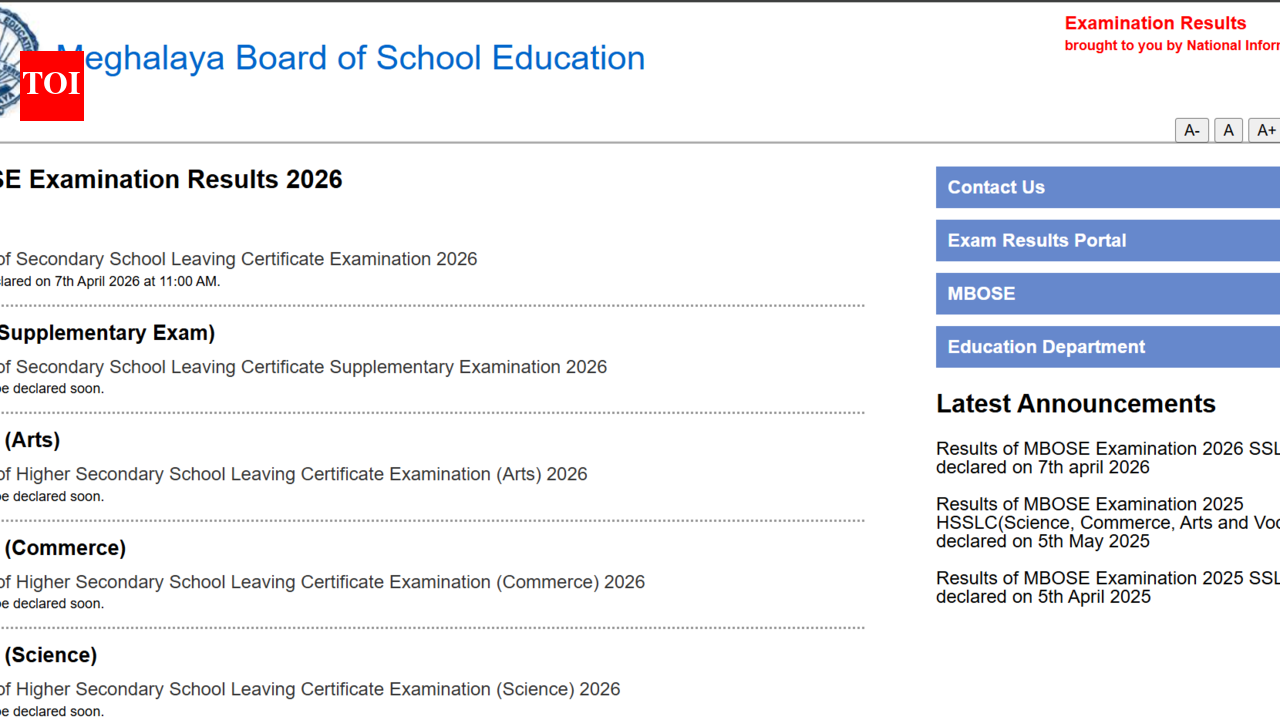This screenshot has height=720, width=1280.
Task: Select the A+ font size control
Action: 1265,130
